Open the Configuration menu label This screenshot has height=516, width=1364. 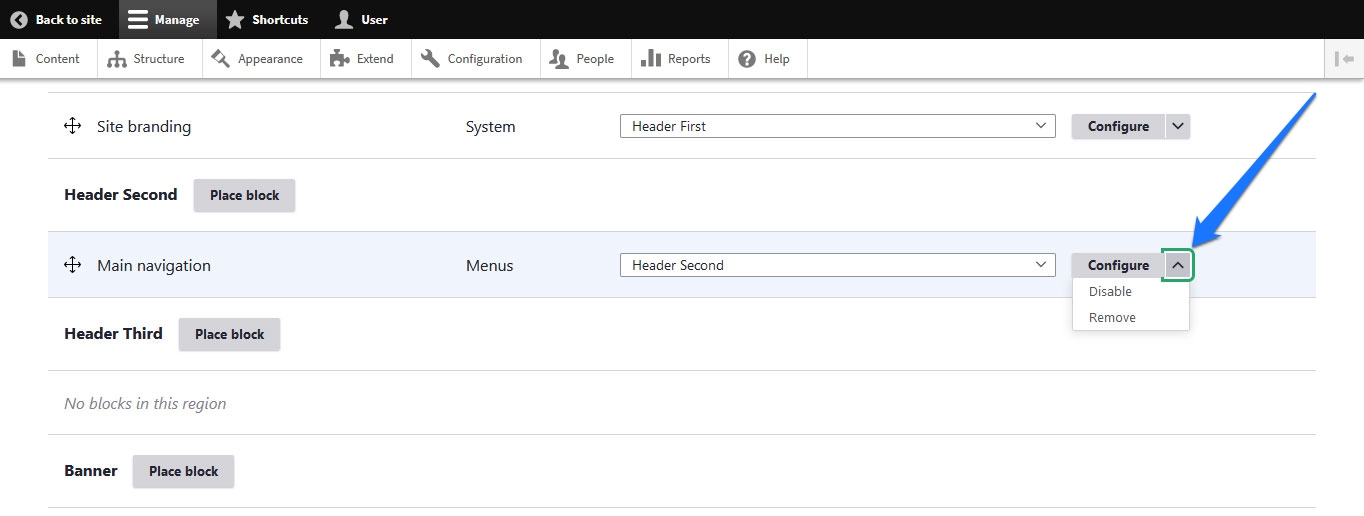485,59
